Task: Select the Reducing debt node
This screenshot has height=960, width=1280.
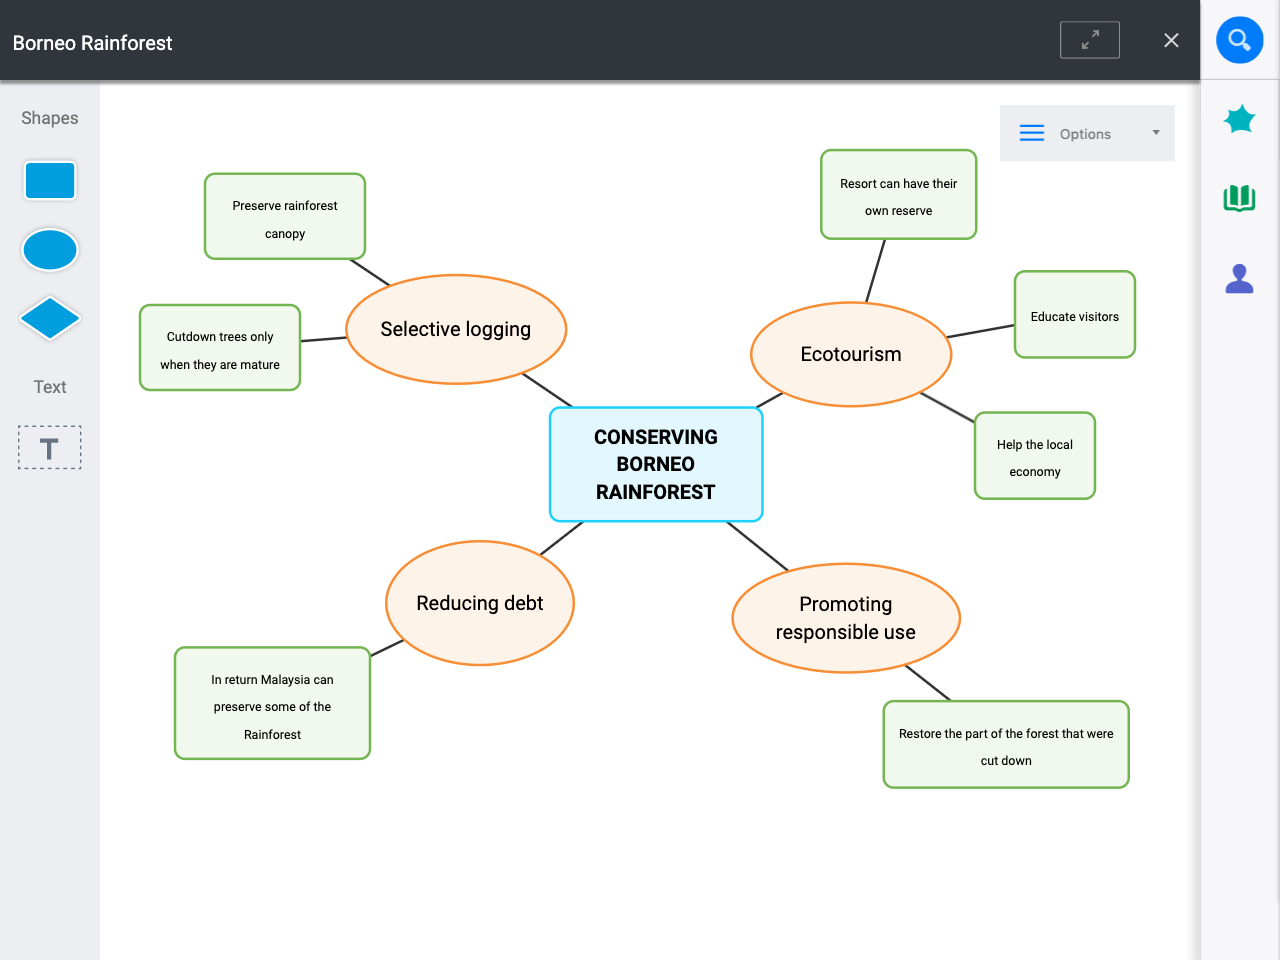Action: (x=480, y=602)
